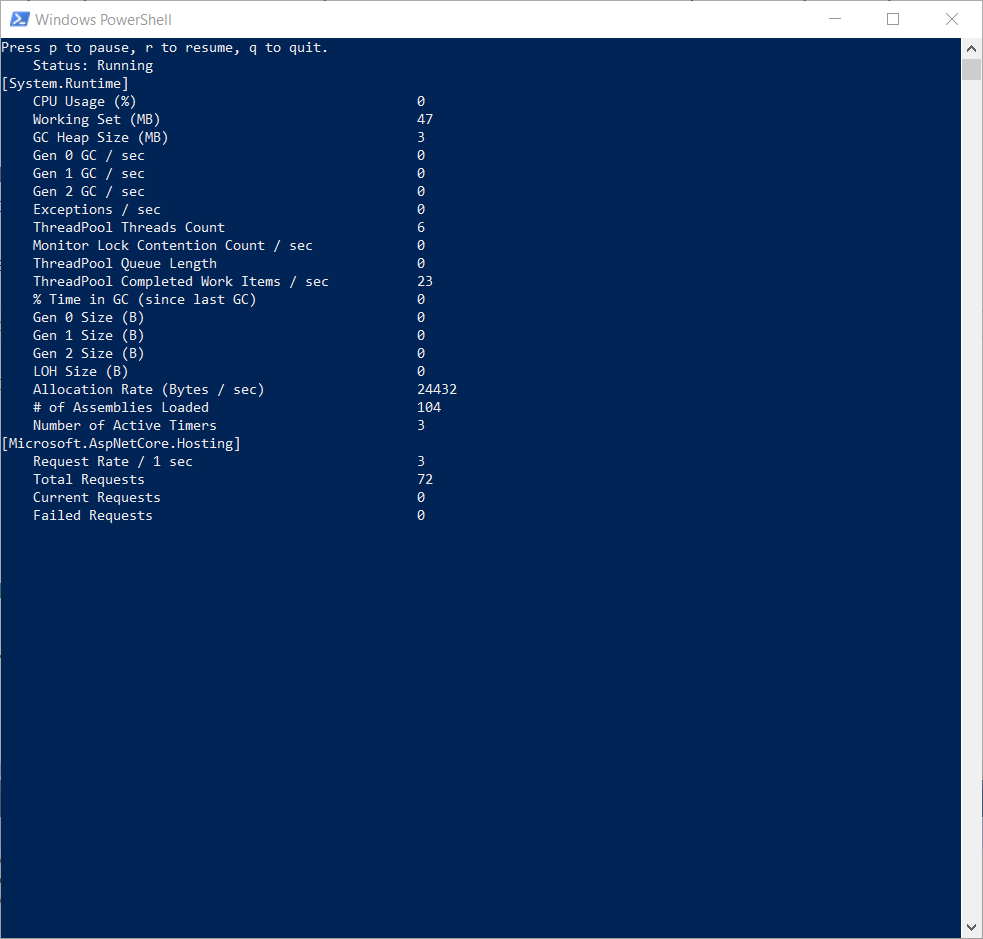This screenshot has height=939, width=983.
Task: Click the '[Microsoft.AspNetCore.Hosting]' section header
Action: (121, 444)
